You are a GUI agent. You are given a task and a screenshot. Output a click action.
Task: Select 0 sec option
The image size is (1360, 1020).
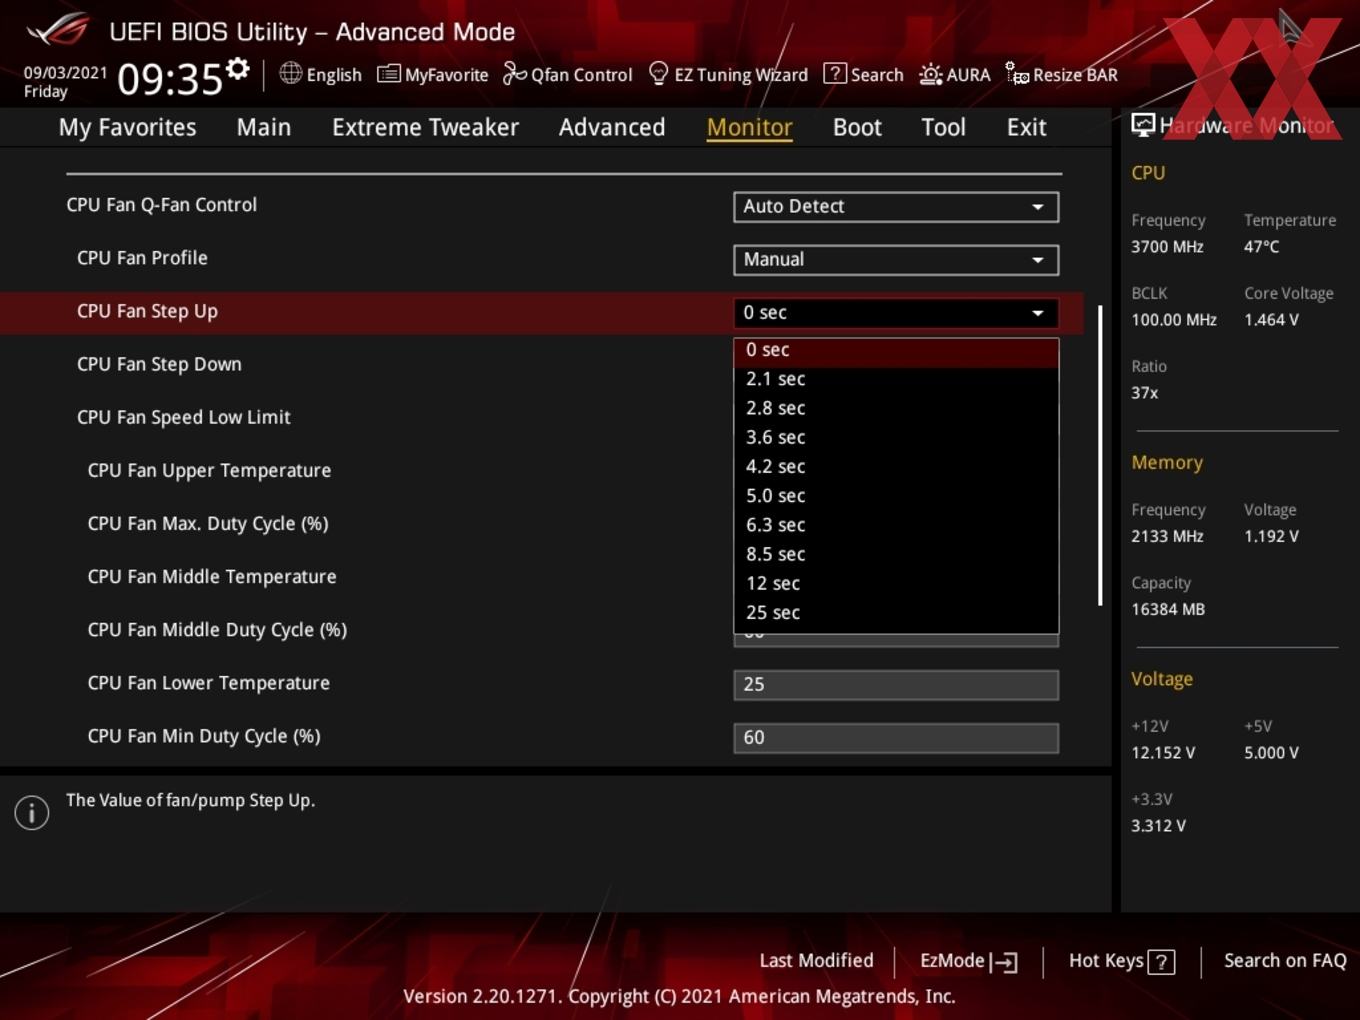pos(896,350)
